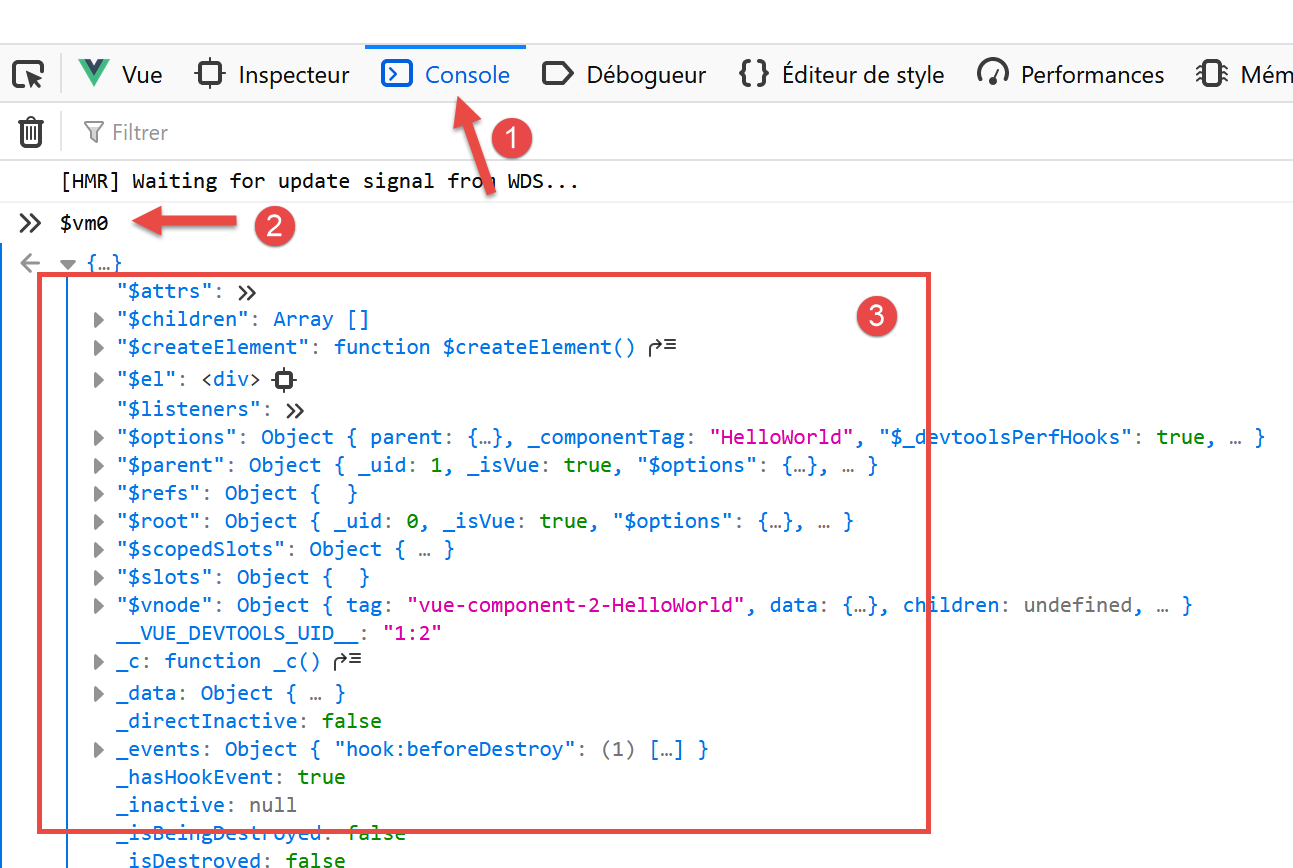Clear console with the trash icon

click(x=31, y=132)
